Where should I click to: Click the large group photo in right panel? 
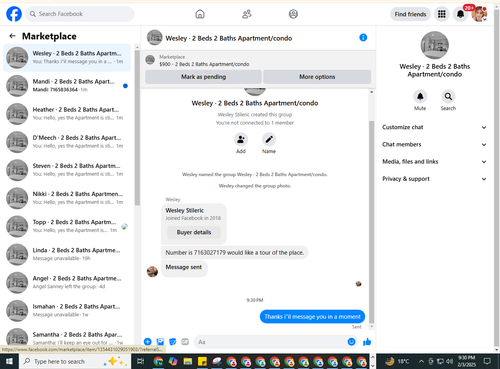pos(434,45)
